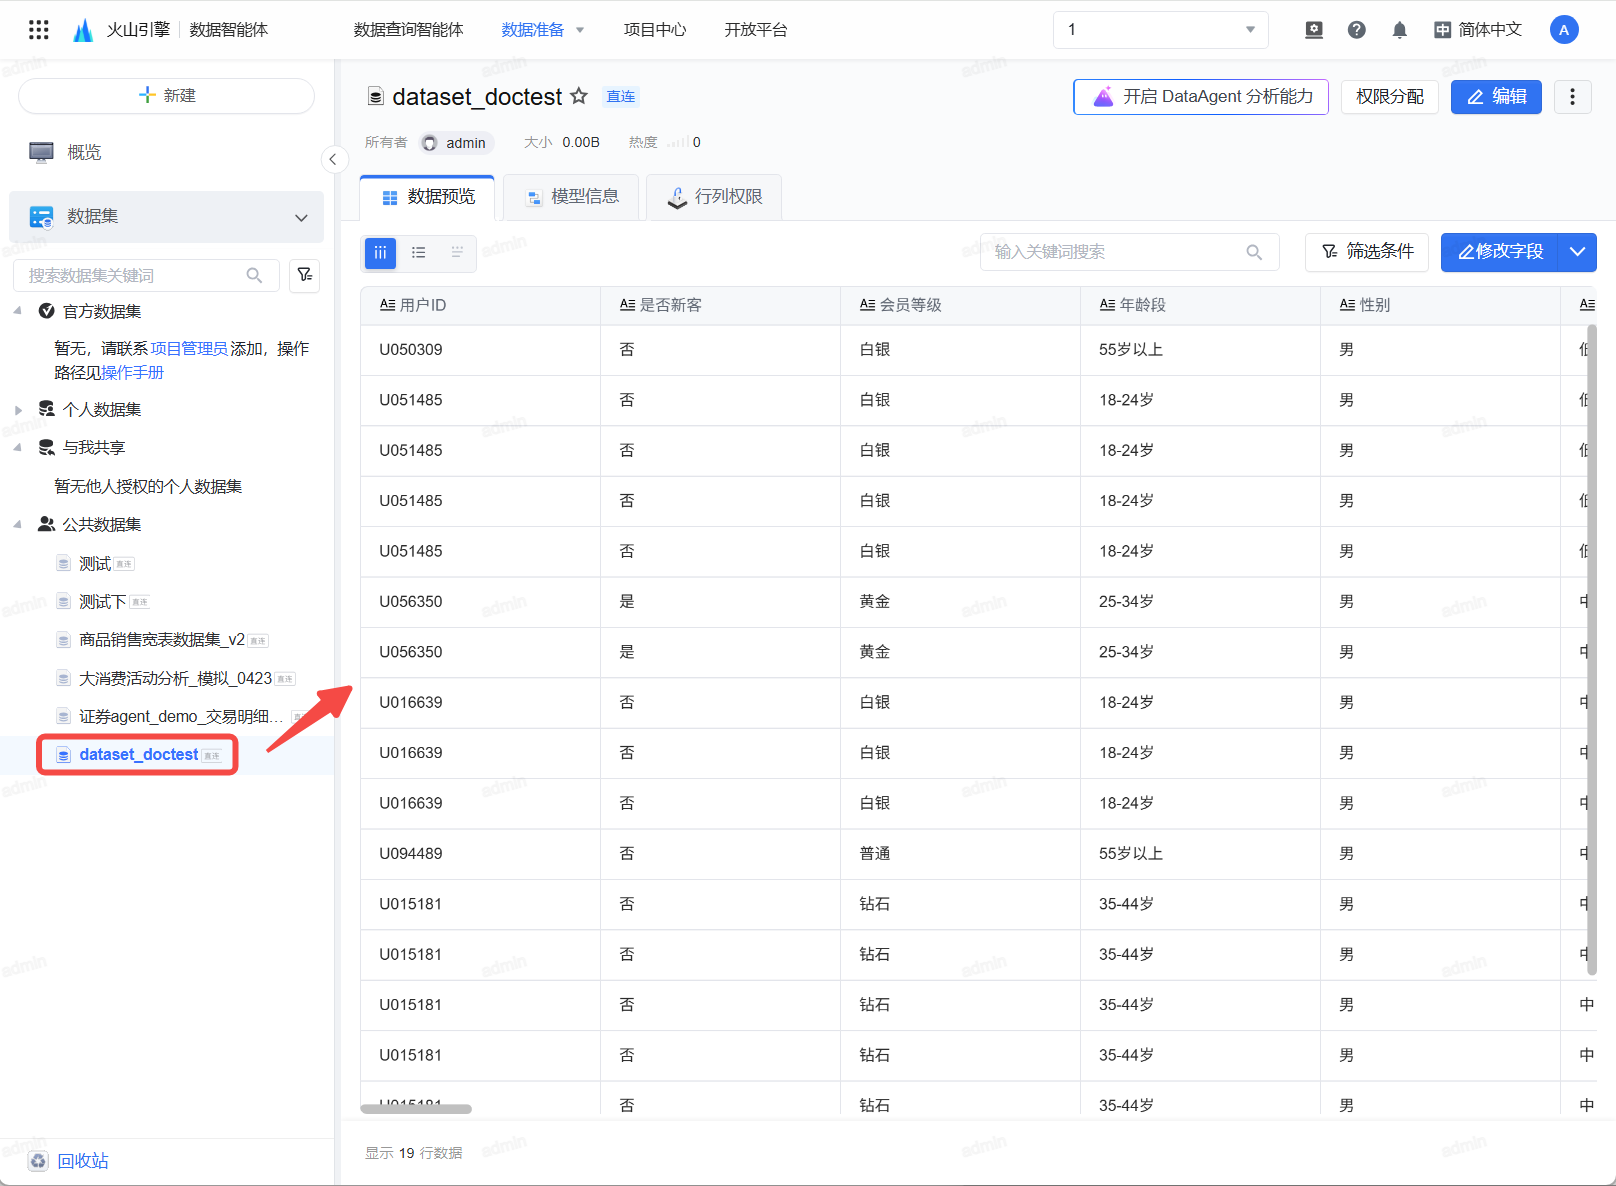Image resolution: width=1616 pixels, height=1186 pixels.
Task: Click the notification bell icon
Action: [x=1399, y=30]
